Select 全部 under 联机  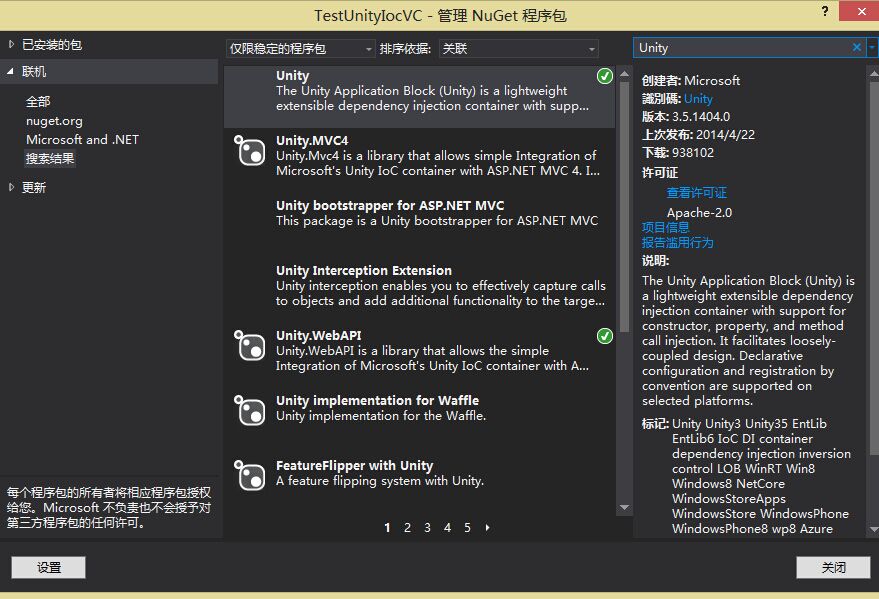click(38, 101)
